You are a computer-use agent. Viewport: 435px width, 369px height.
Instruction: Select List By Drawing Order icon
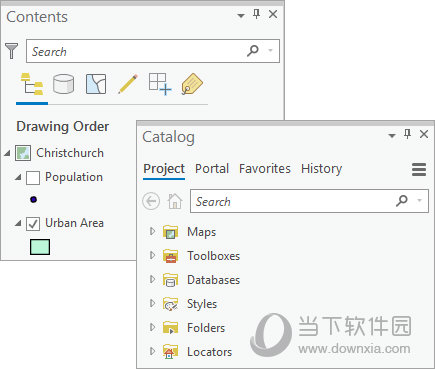pyautogui.click(x=32, y=84)
